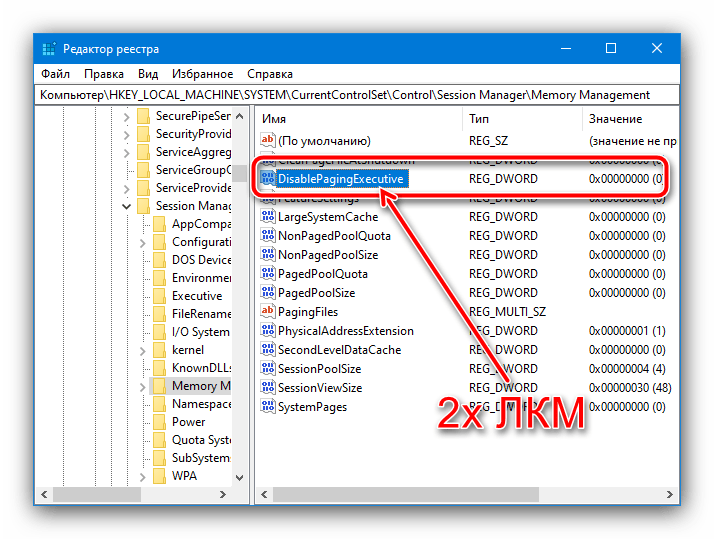Select the Quota System folder icon
Image resolution: width=714 pixels, height=539 pixels.
(159, 440)
